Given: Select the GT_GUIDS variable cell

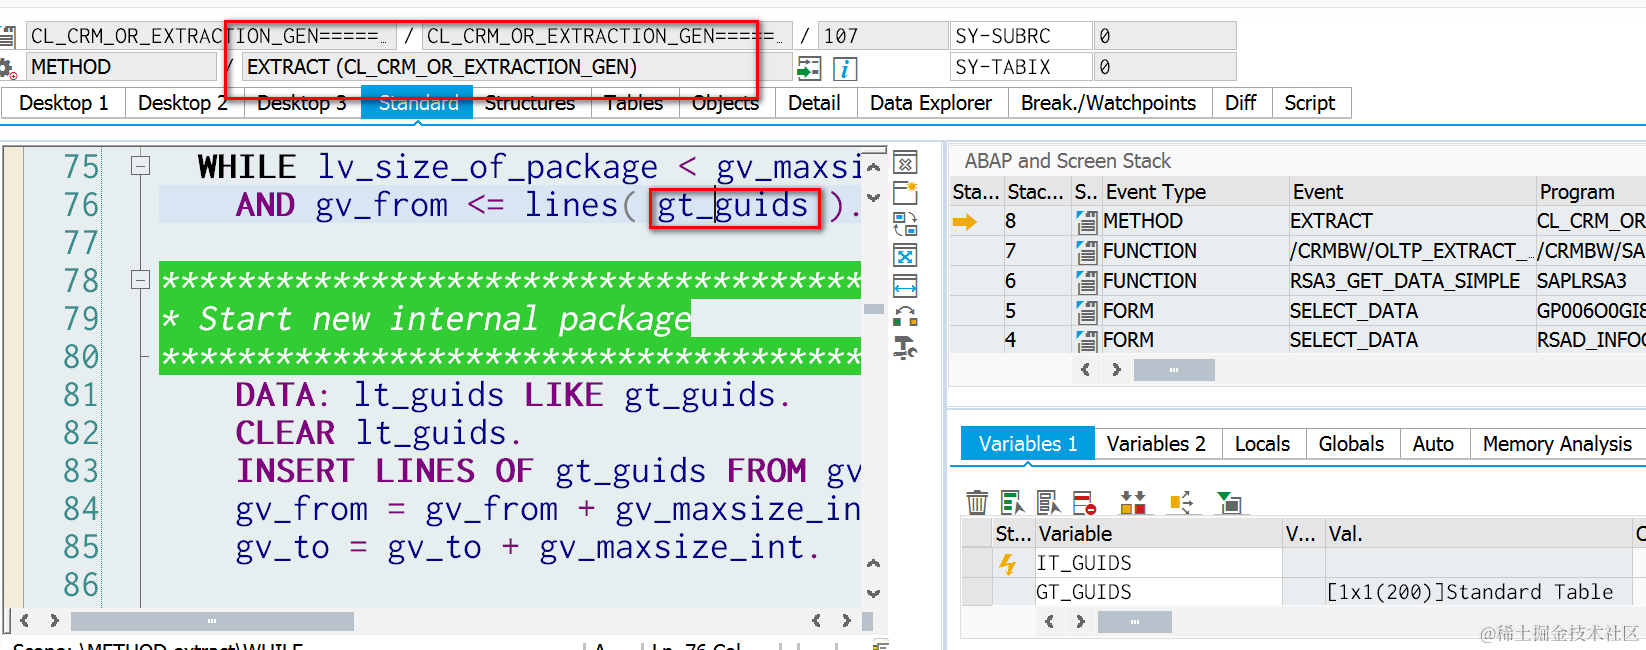Looking at the screenshot, I should pos(1158,592).
